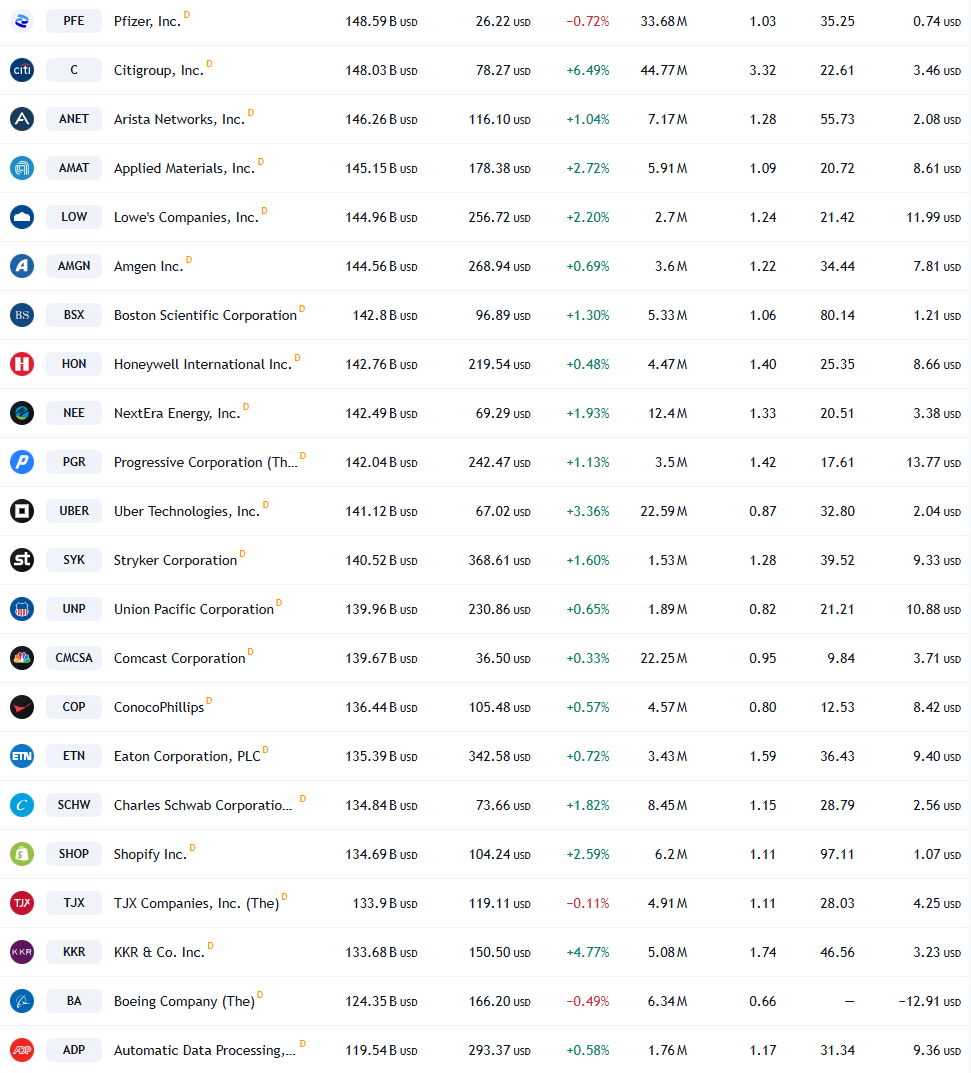Click the Eaton Corporation logo icon
This screenshot has height=1073, width=971.
point(22,756)
